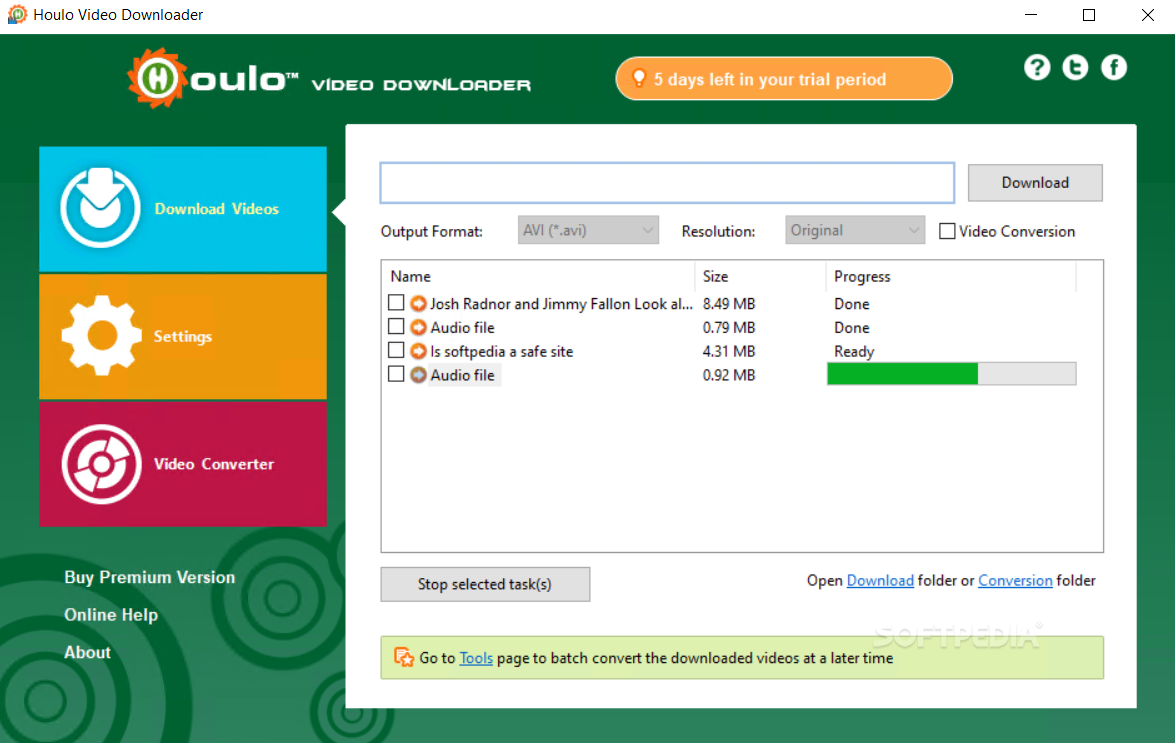Maximize the Houlo Video Downloader window

point(1089,15)
